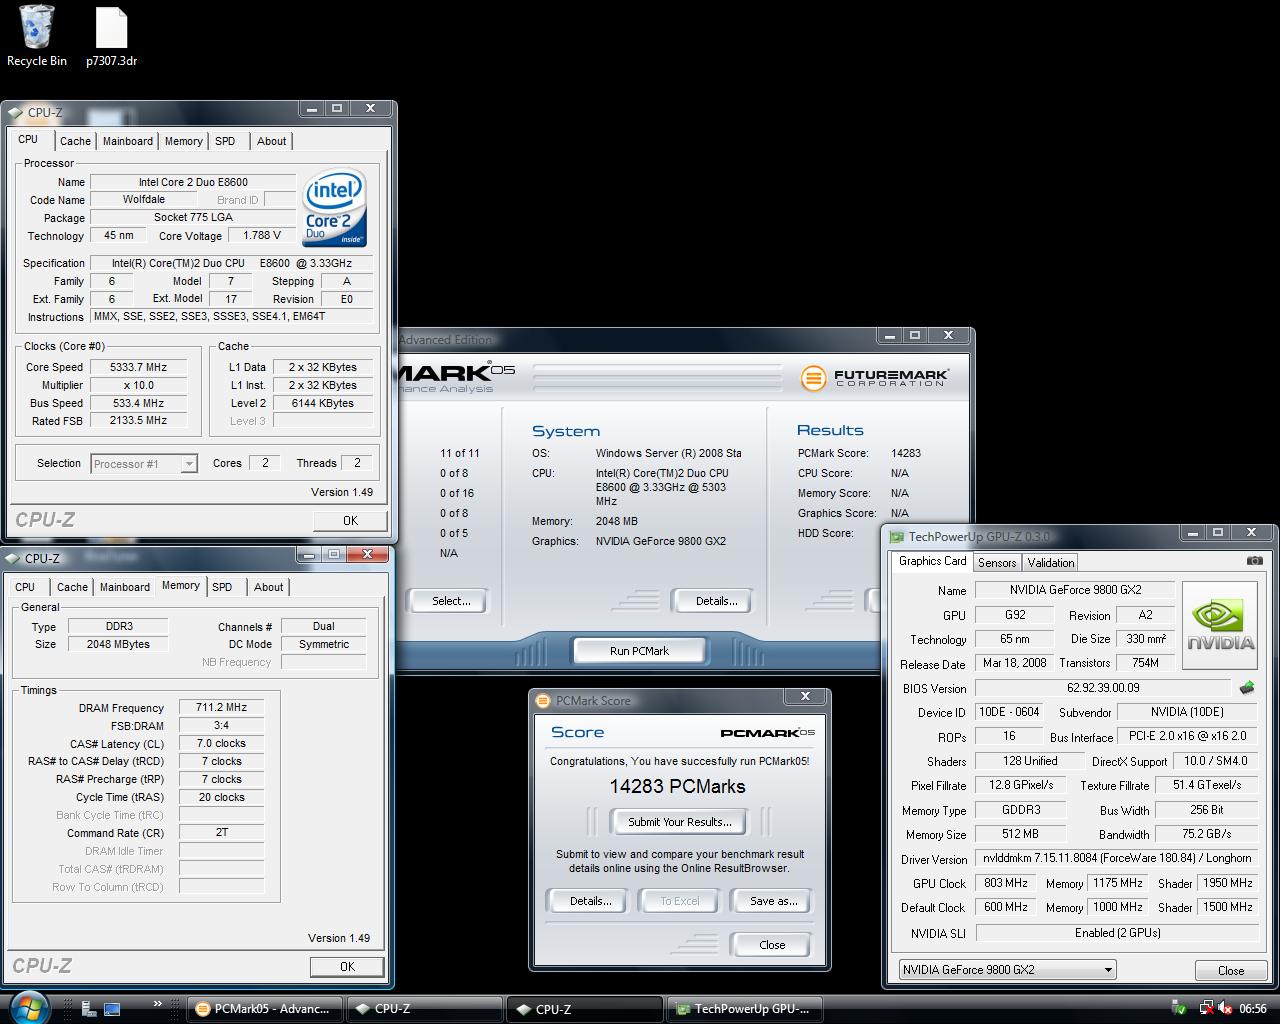
Task: Open Memory tab in upper CPU-Z window
Action: [x=184, y=141]
